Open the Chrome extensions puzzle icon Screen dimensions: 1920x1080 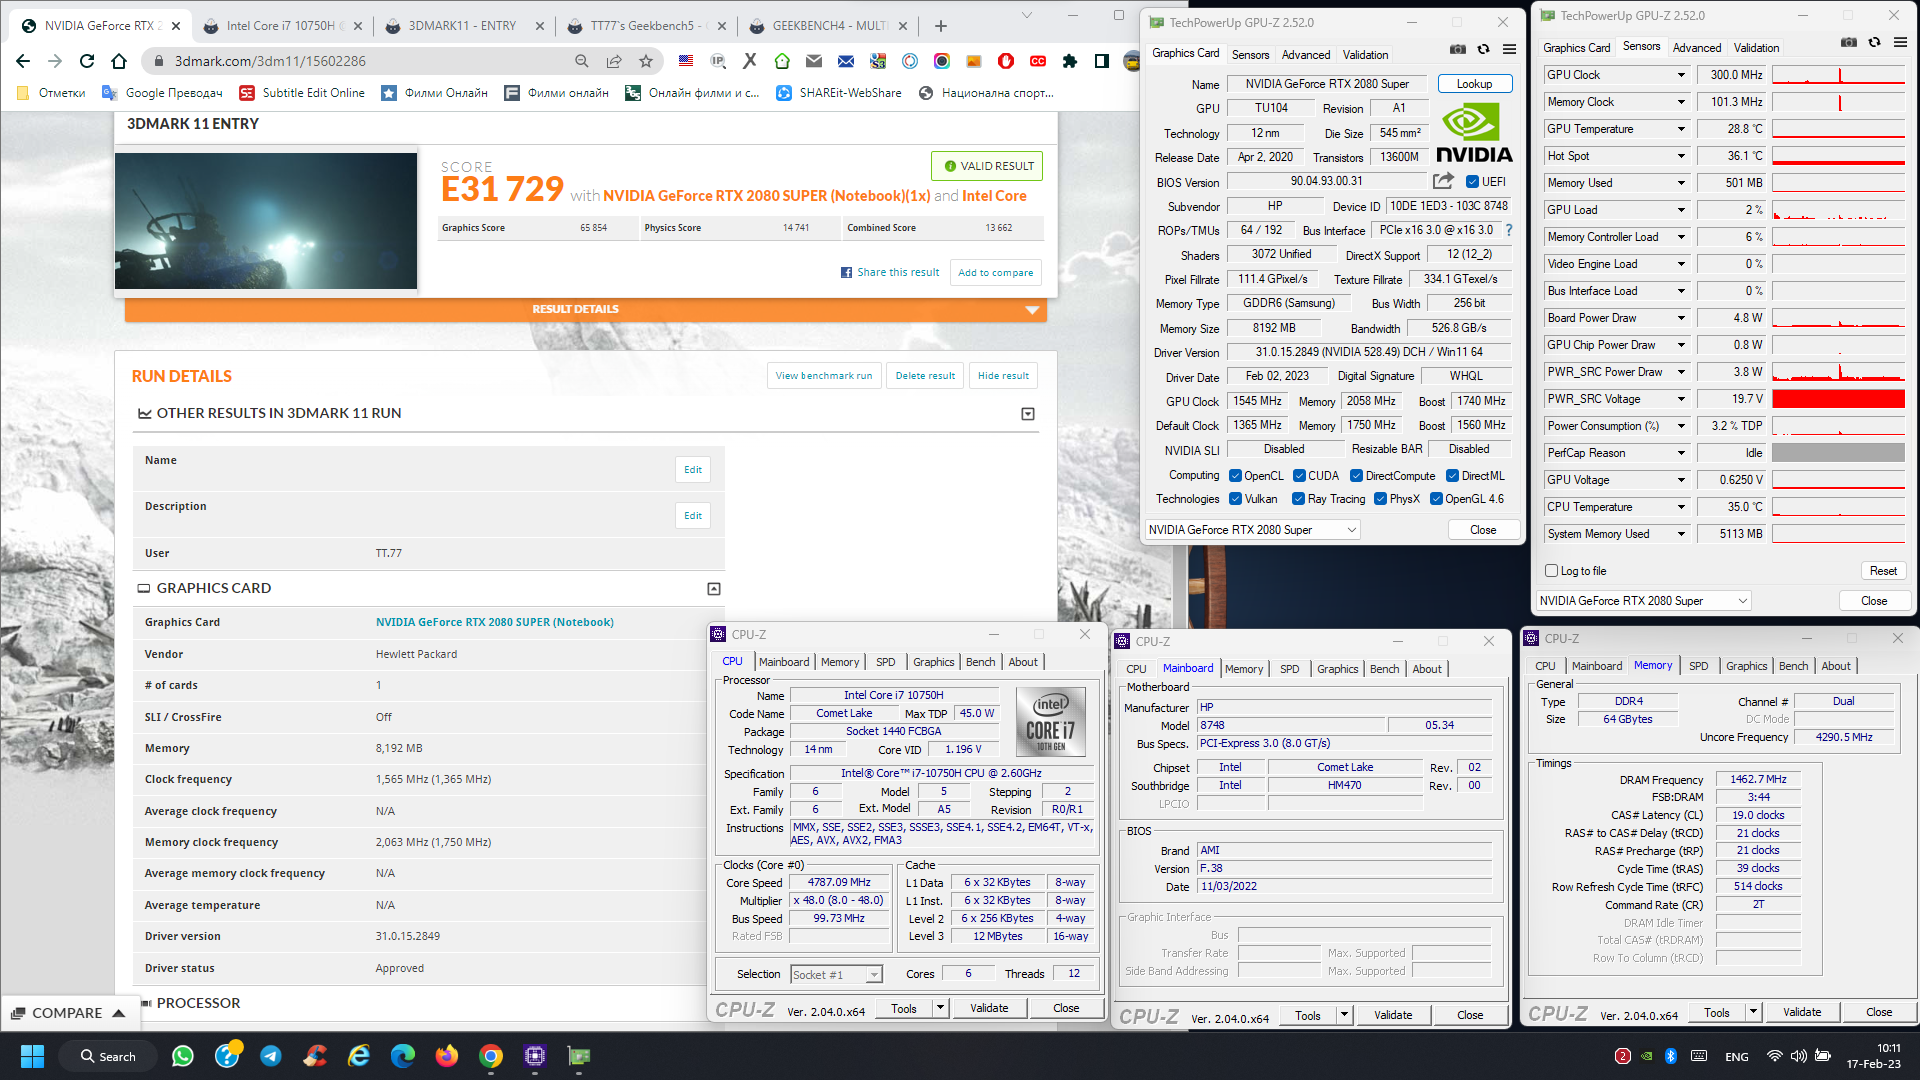coord(1070,61)
